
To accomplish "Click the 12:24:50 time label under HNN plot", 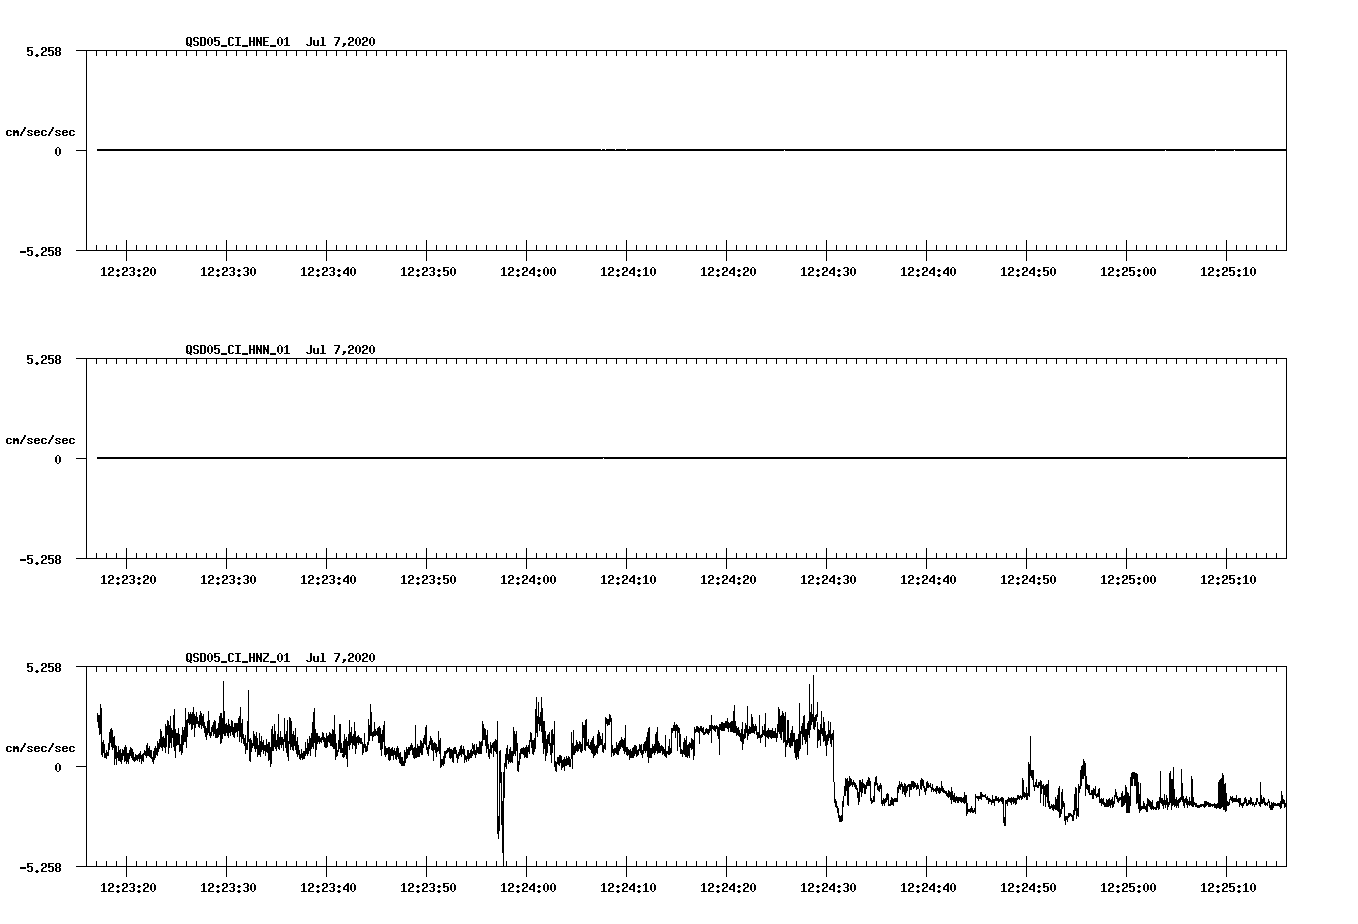I will pyautogui.click(x=1028, y=580).
